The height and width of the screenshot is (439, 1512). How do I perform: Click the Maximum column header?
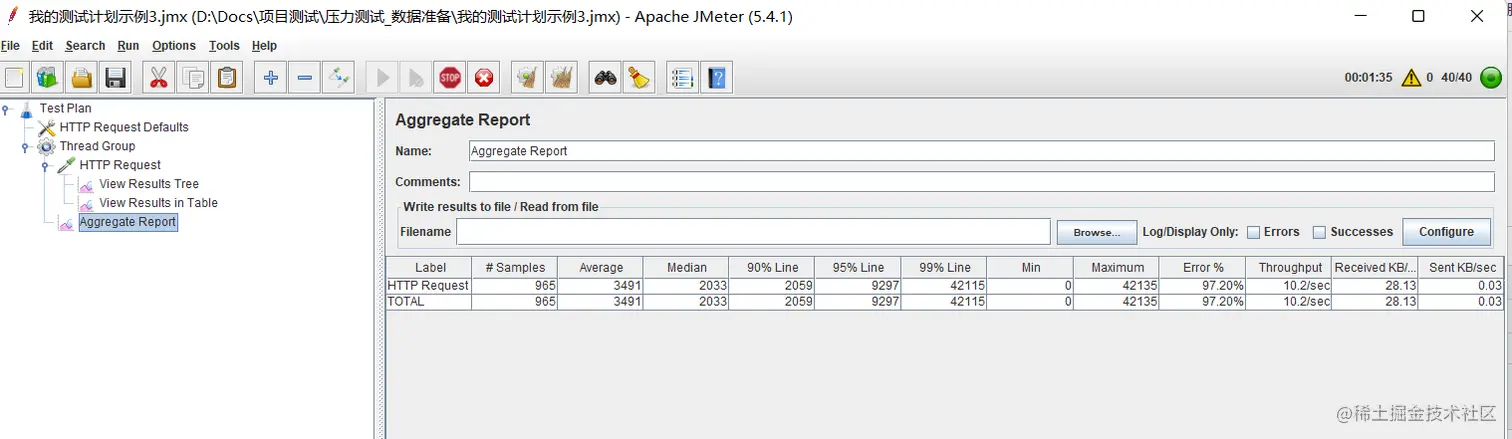pos(1116,267)
